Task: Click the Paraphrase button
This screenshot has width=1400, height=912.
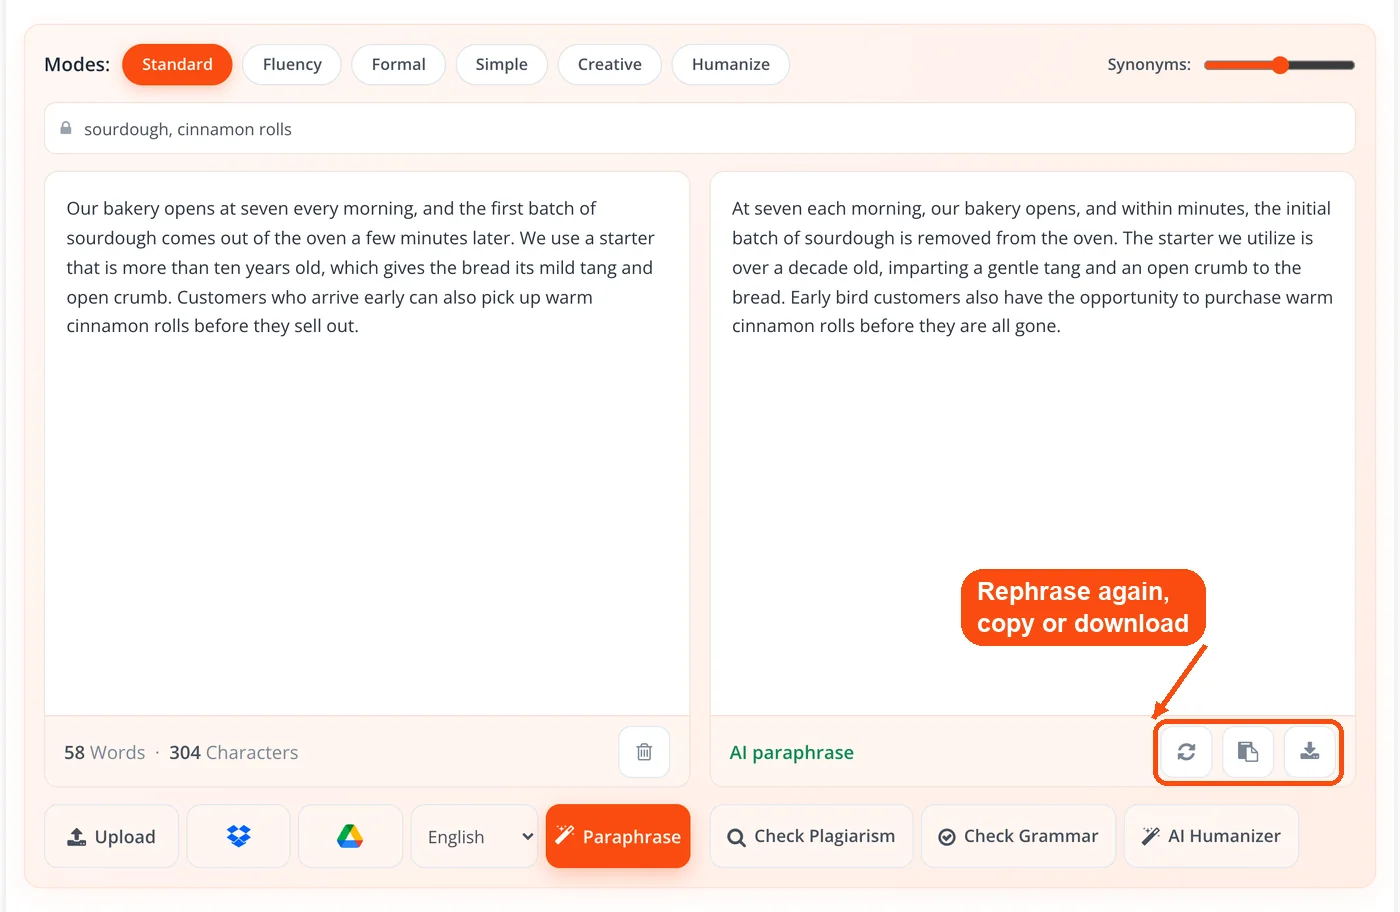Action: 618,836
